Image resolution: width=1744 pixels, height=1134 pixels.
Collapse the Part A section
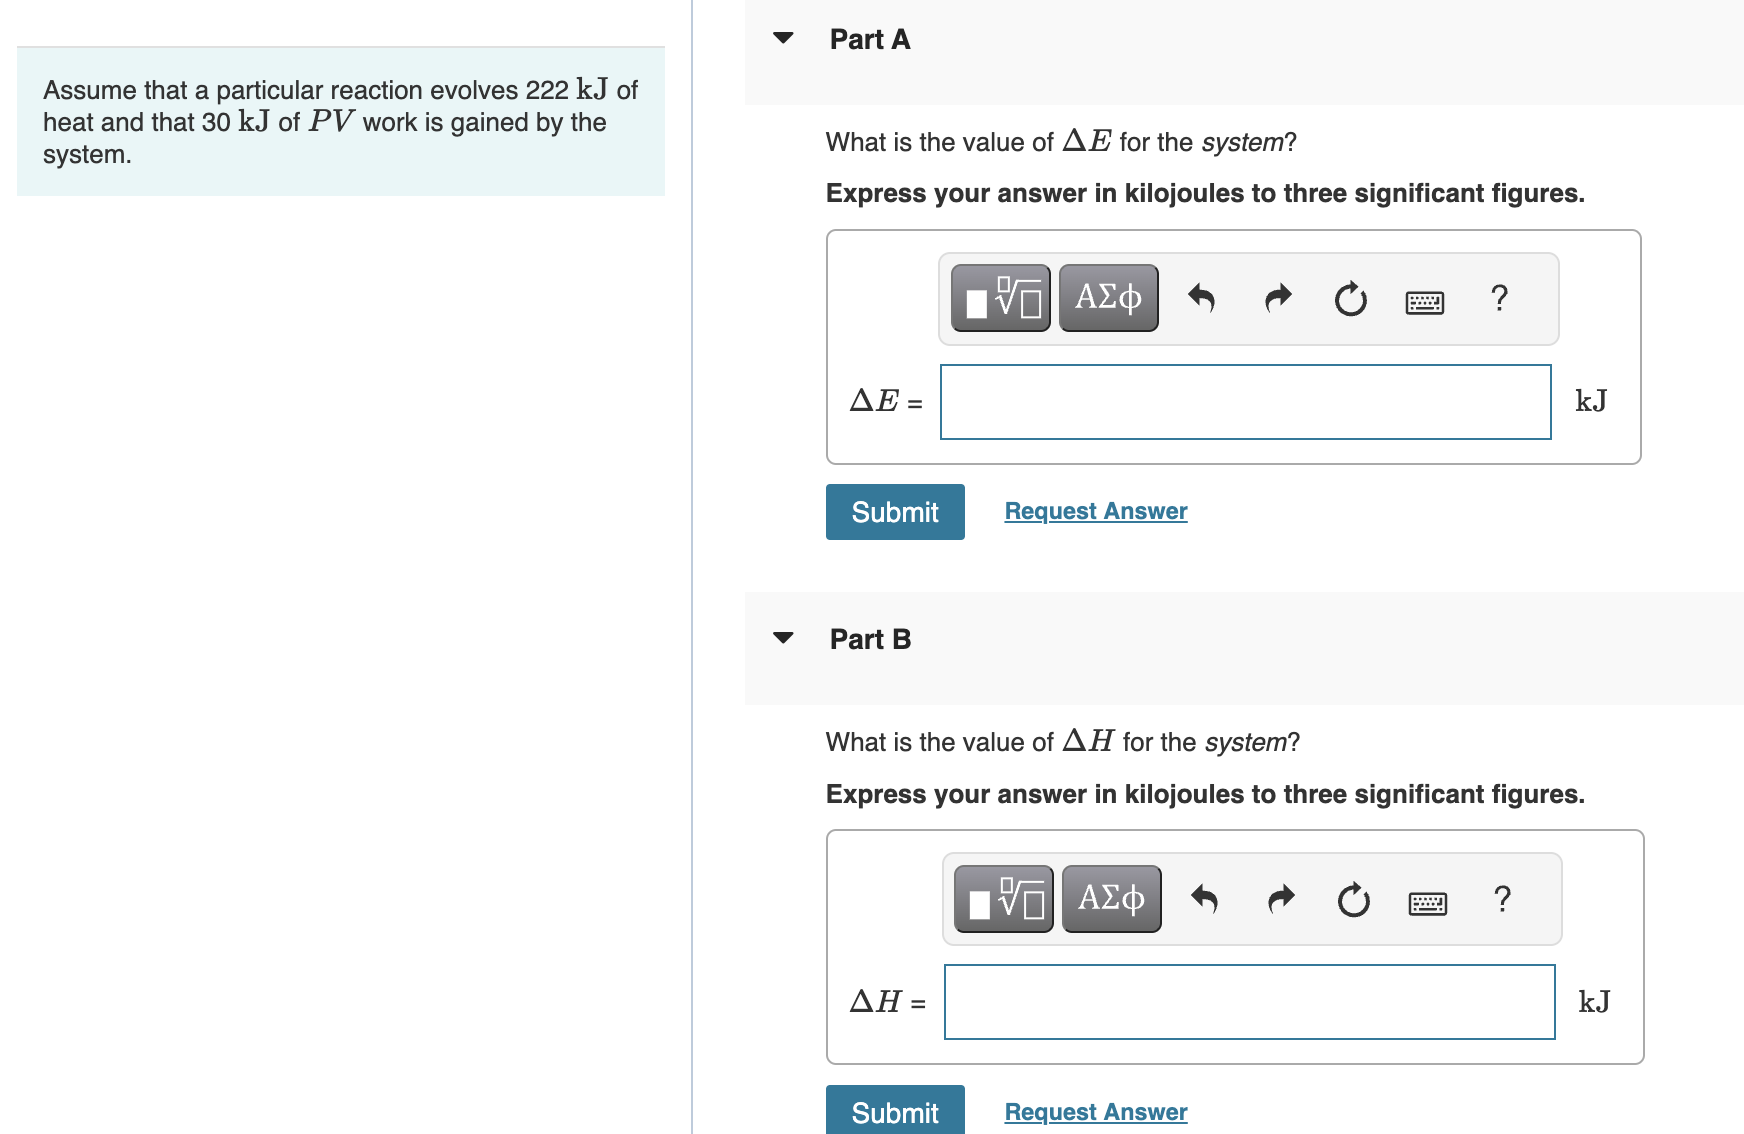pos(784,38)
